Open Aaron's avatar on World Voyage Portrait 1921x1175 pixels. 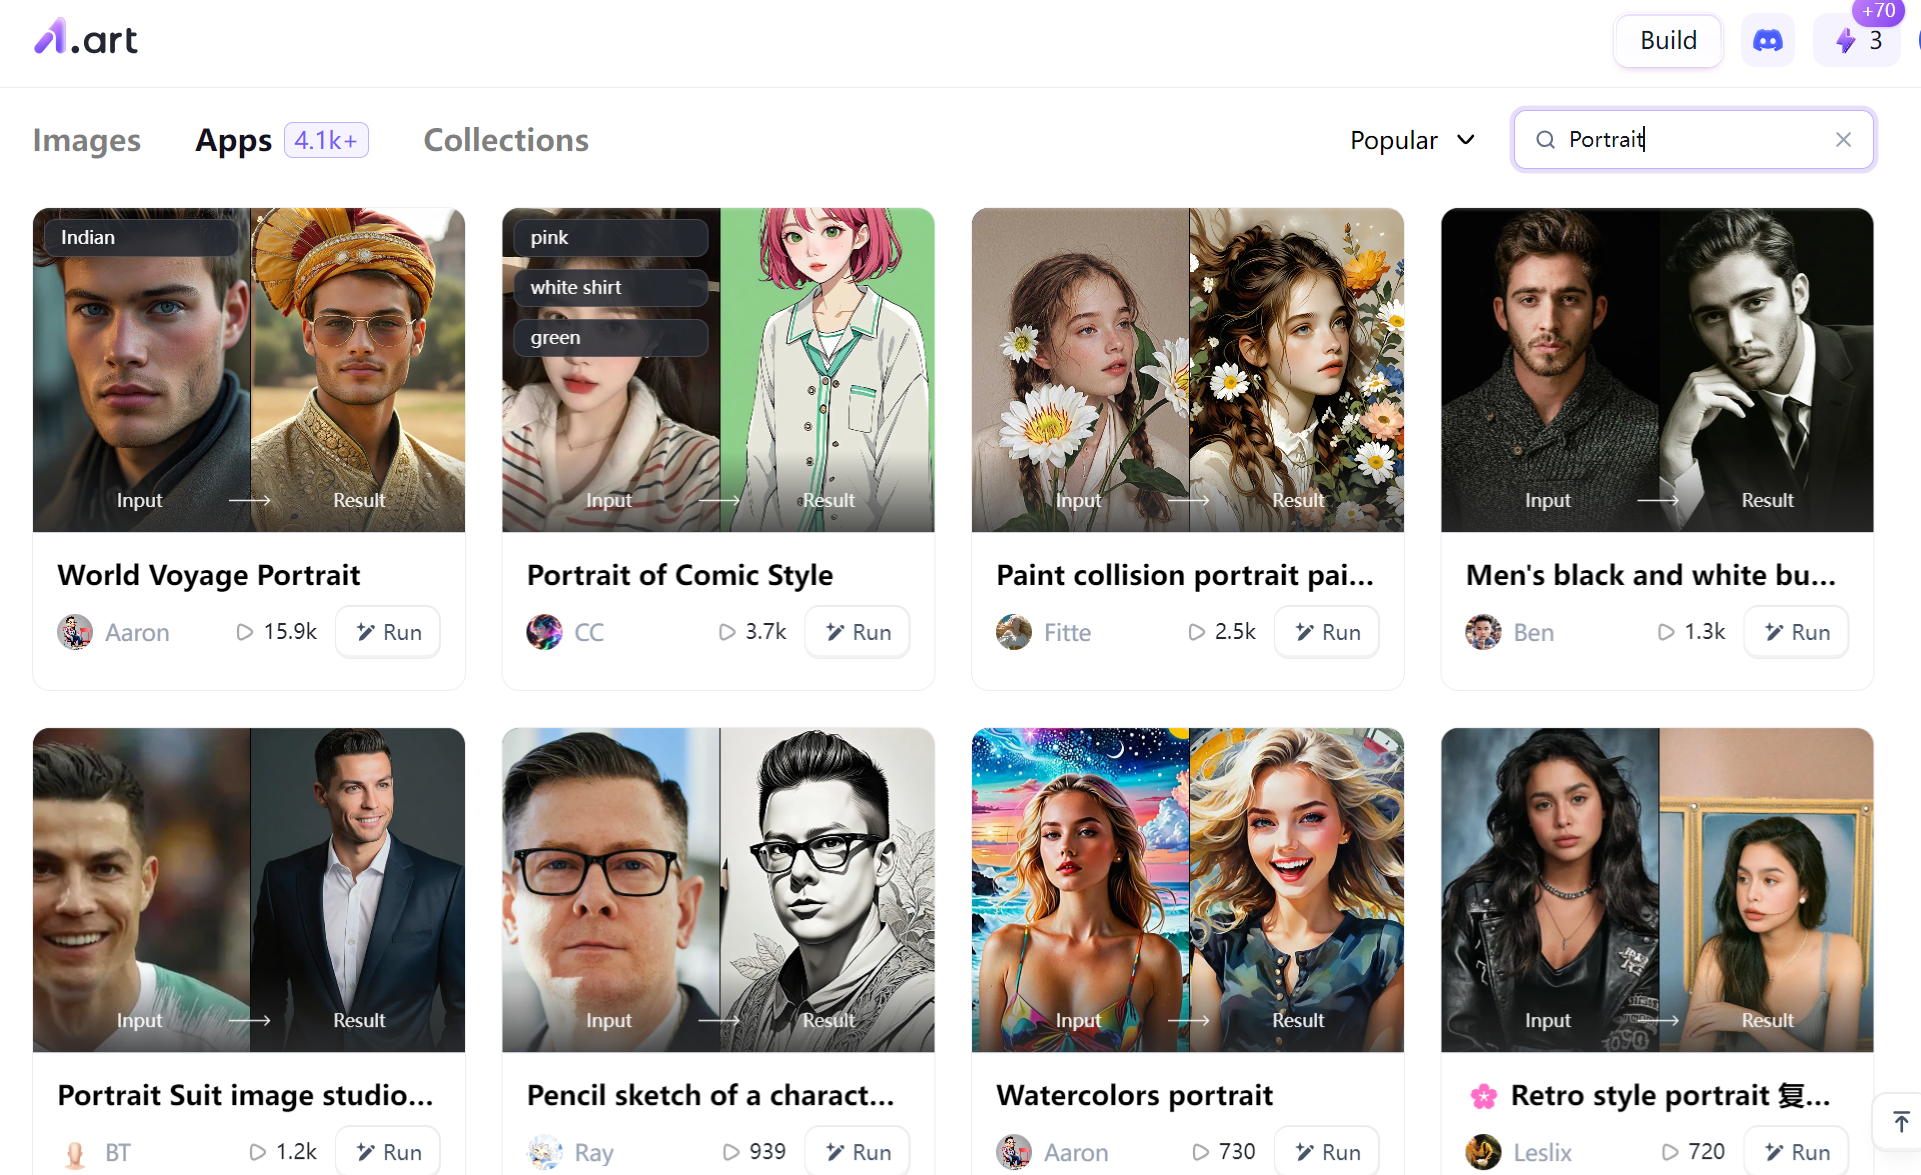[x=75, y=632]
